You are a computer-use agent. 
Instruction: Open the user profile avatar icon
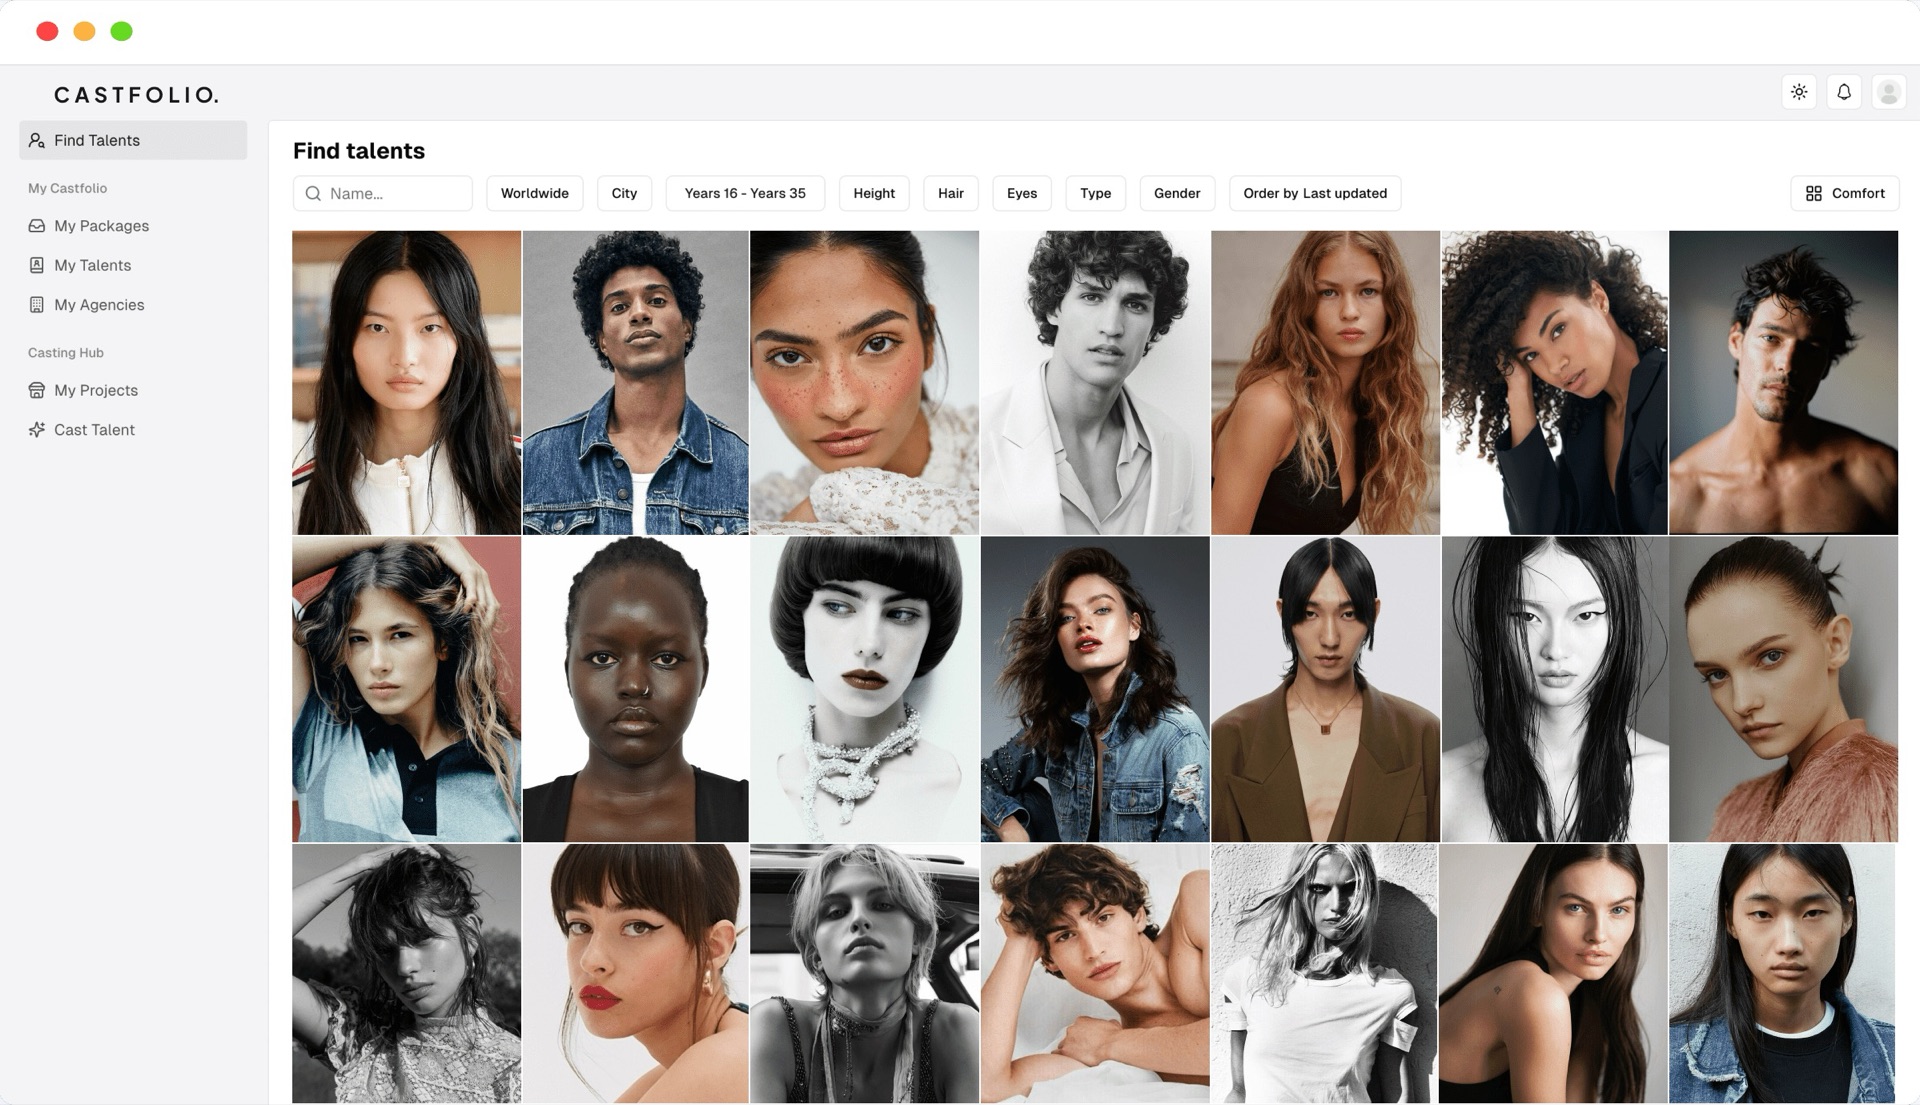tap(1889, 92)
